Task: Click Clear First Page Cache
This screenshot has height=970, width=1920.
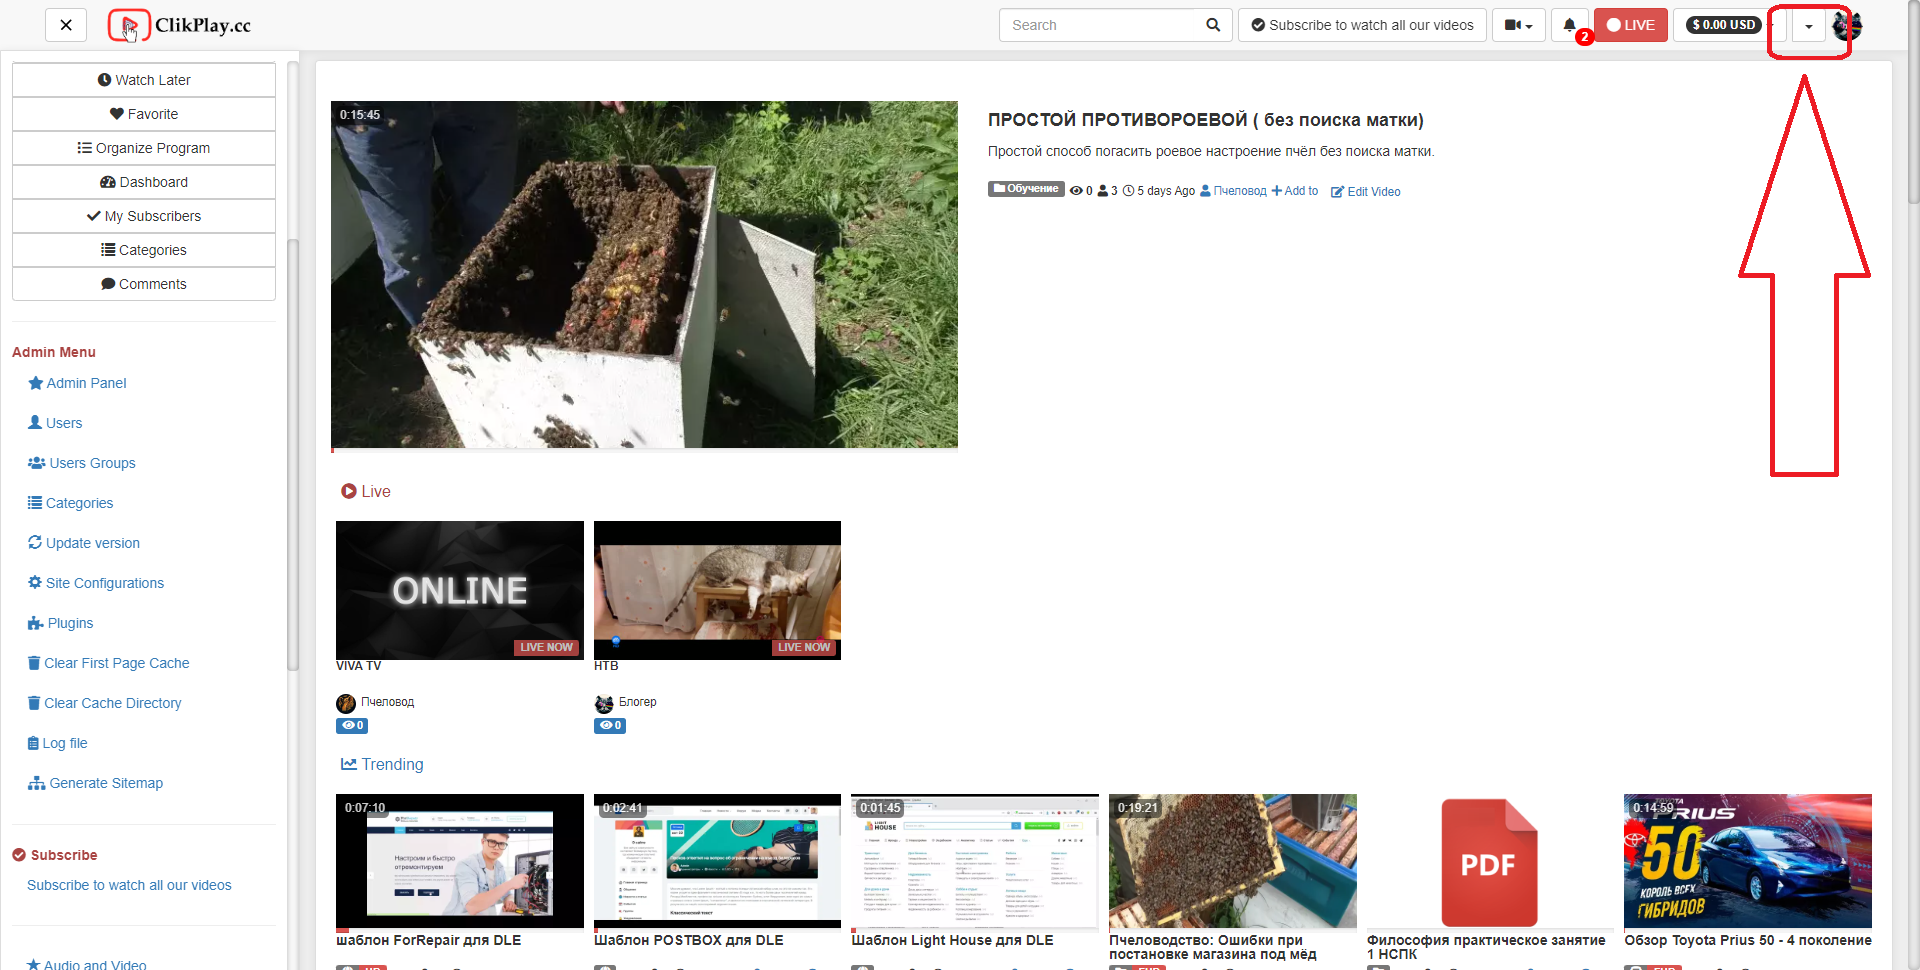Action: point(116,663)
